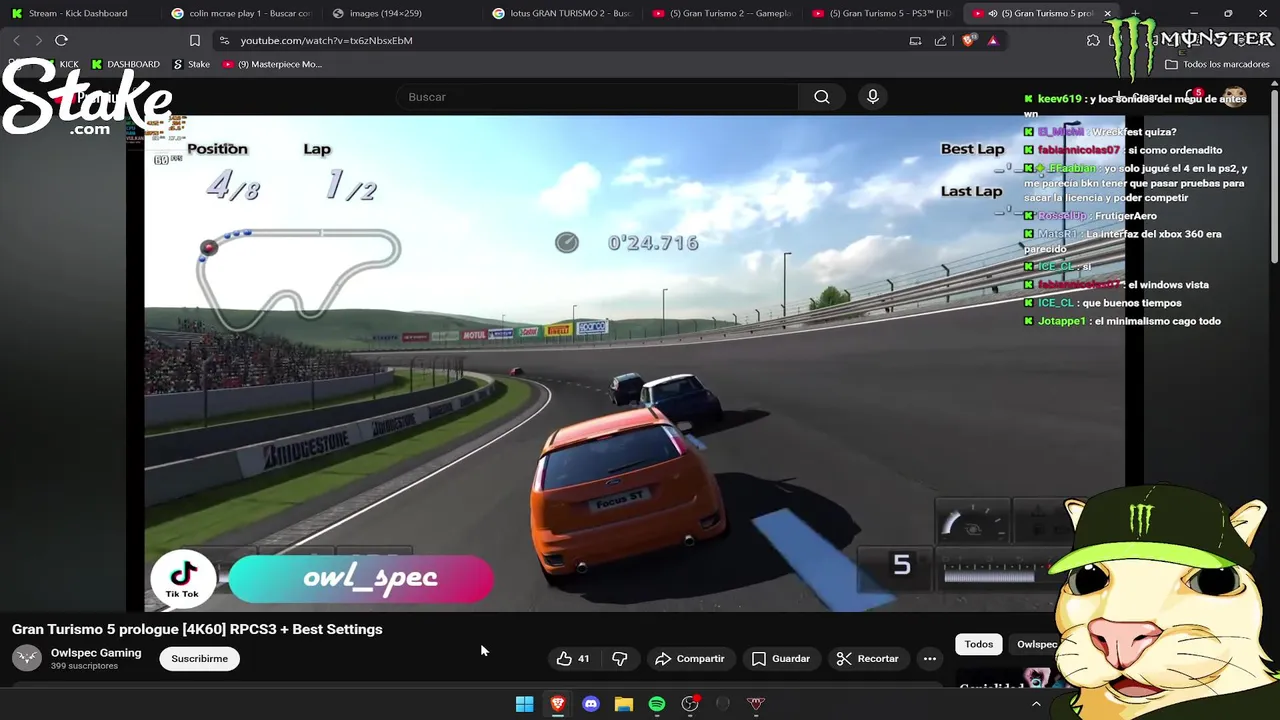1280x720 pixels.
Task: Go back with the browser back arrow
Action: click(x=17, y=40)
